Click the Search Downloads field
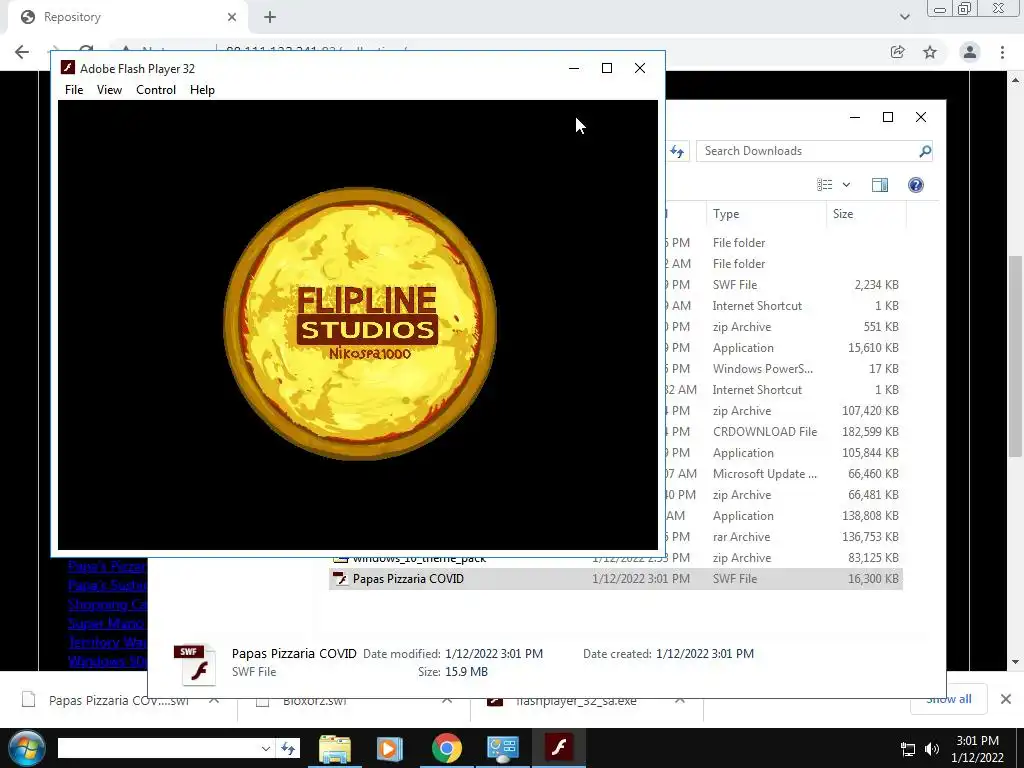 point(814,151)
